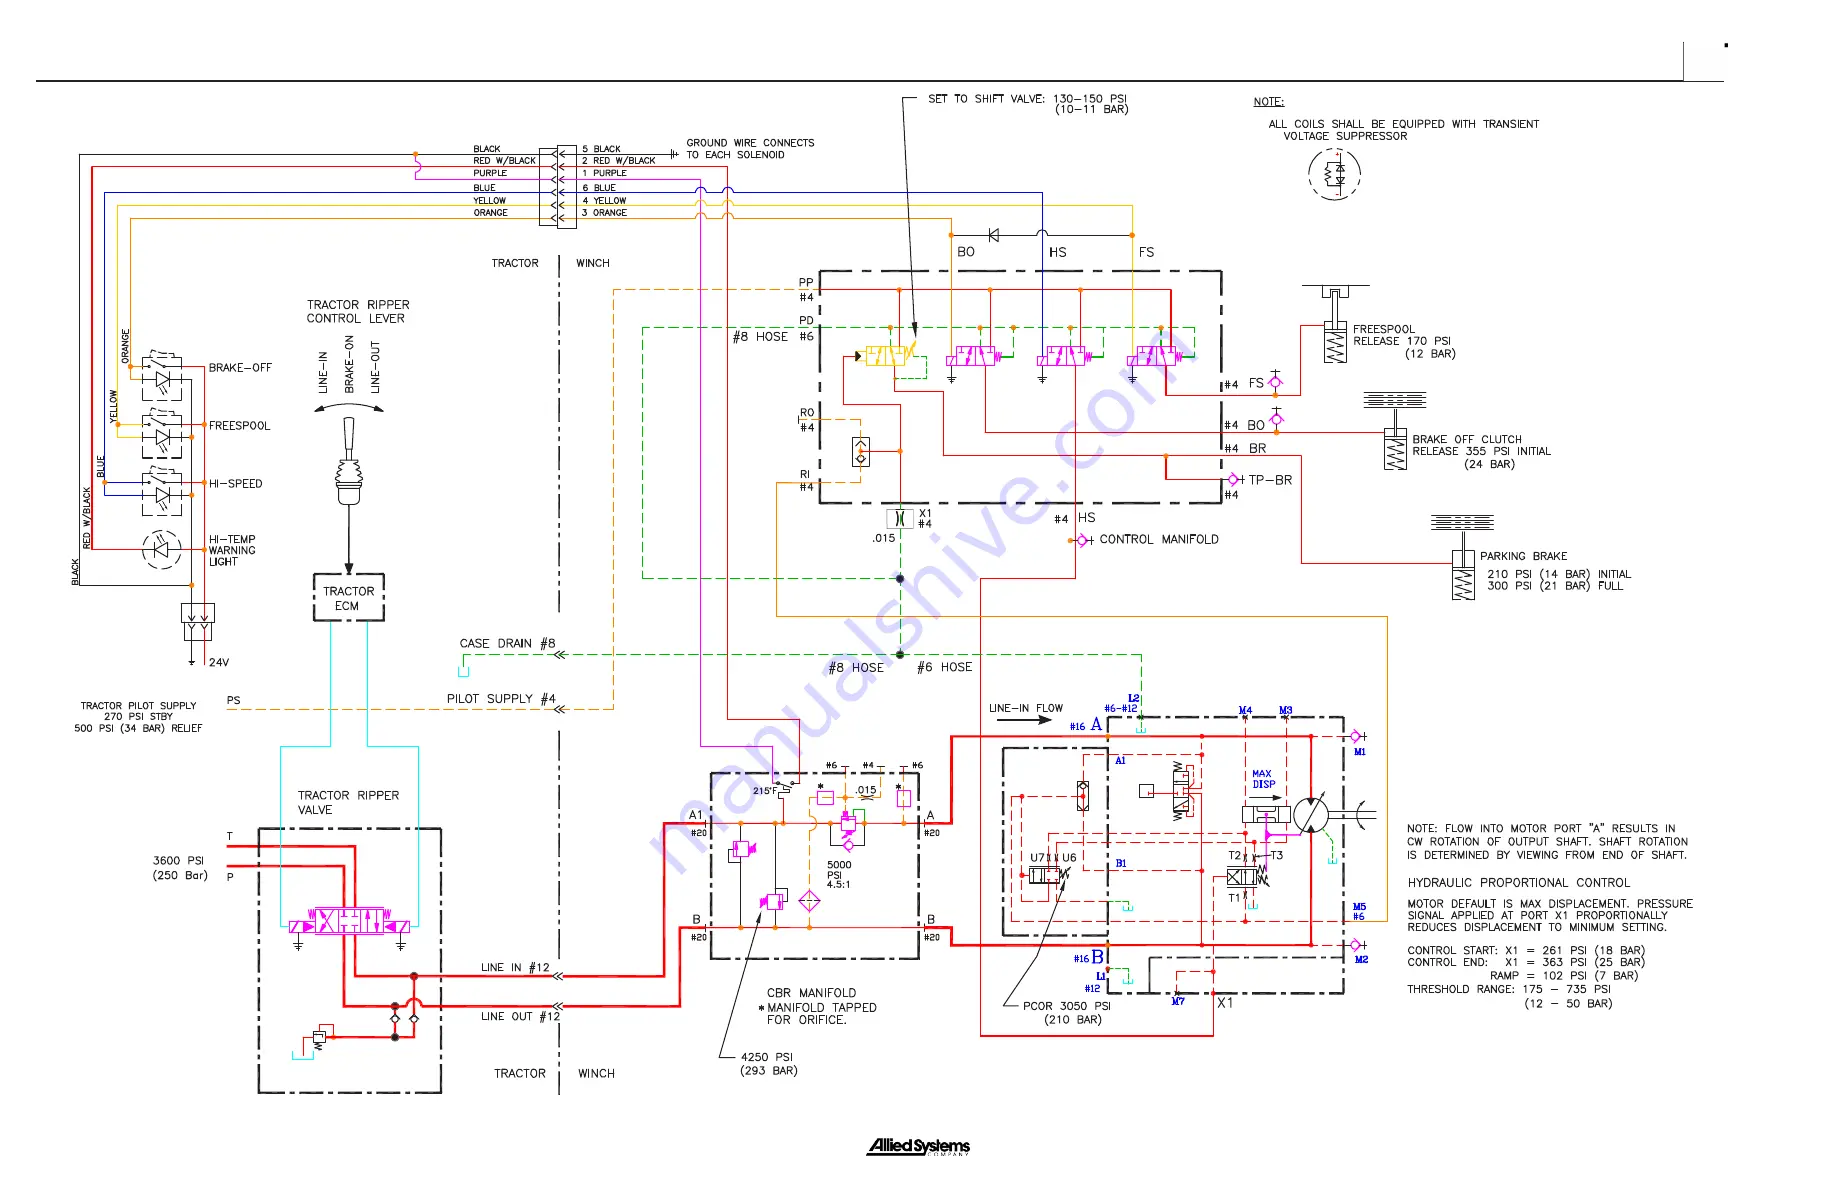
Task: Click the HI-SPEED switch symbol
Action: [x=161, y=489]
